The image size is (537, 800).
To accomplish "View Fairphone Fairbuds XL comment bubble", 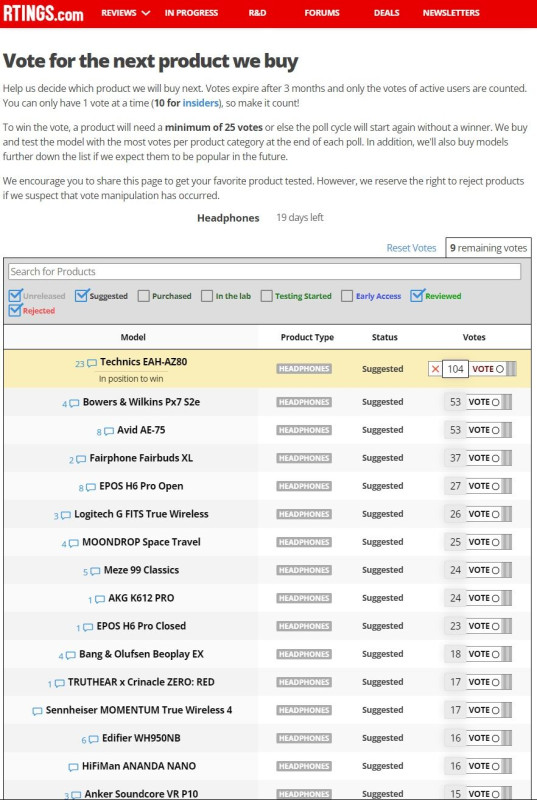I will pyautogui.click(x=77, y=460).
